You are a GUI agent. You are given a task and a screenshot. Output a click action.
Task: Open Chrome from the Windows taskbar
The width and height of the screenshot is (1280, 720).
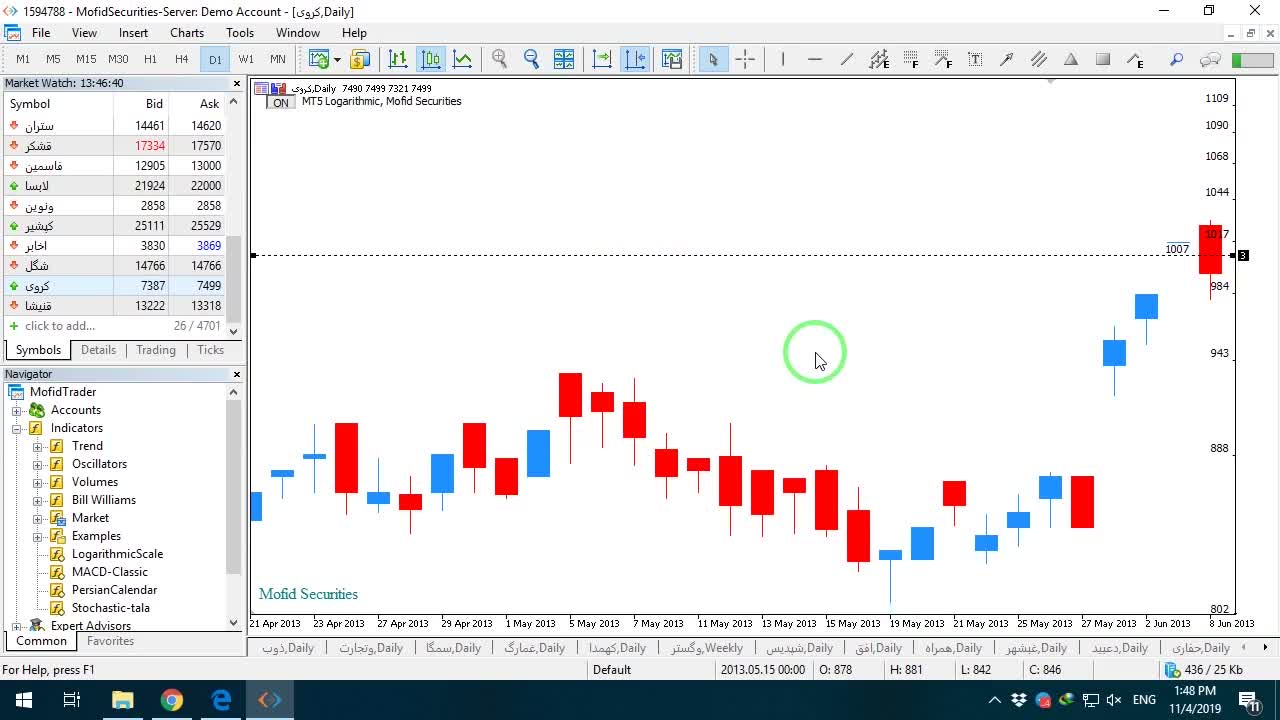tap(172, 700)
